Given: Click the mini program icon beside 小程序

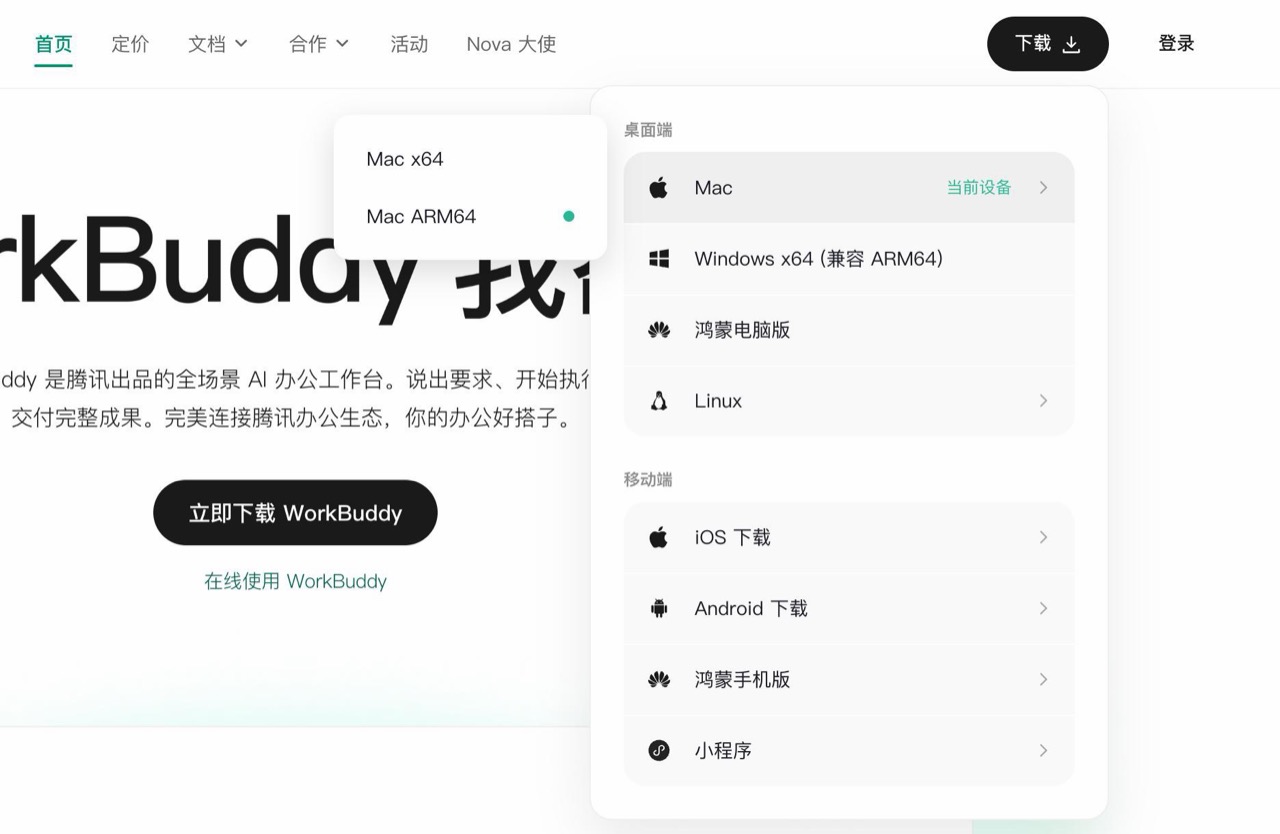Looking at the screenshot, I should (658, 750).
